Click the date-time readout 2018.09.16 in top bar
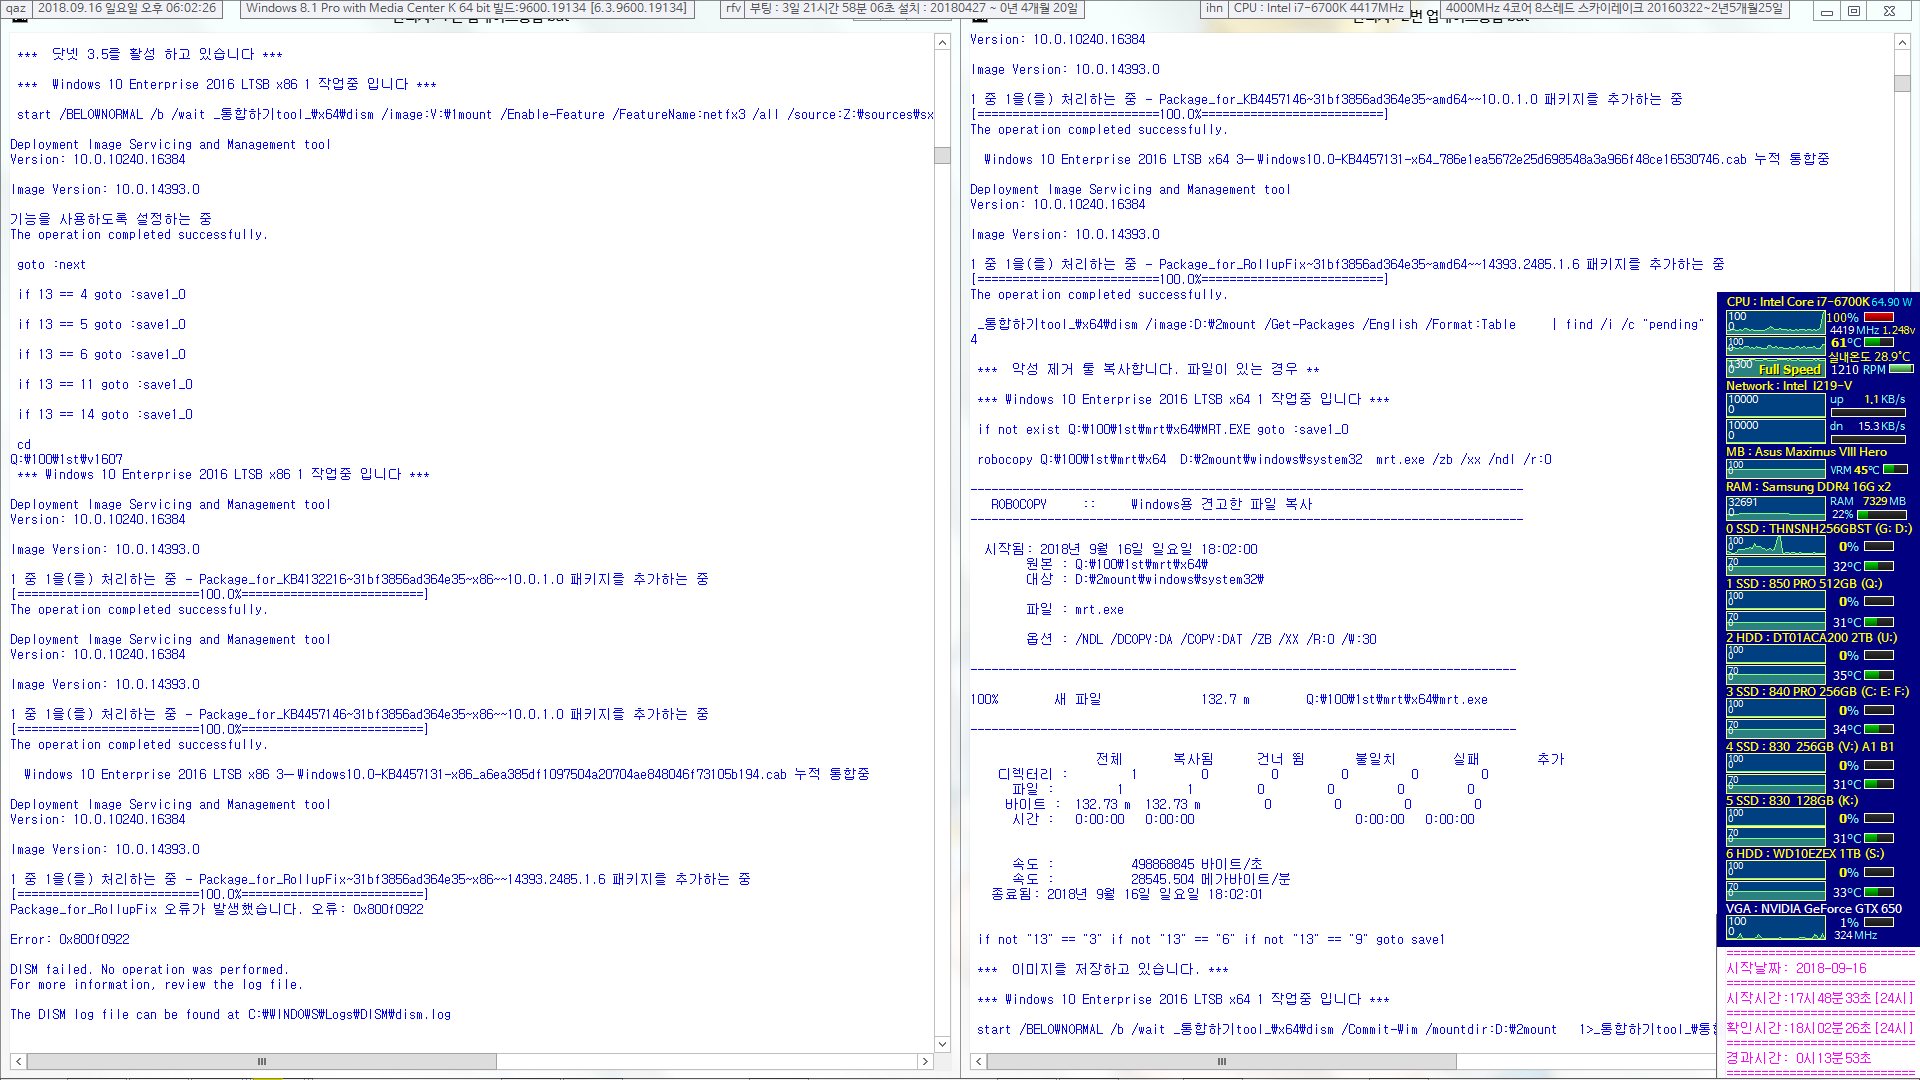Screen dimensions: 1920x1080 pos(127,8)
